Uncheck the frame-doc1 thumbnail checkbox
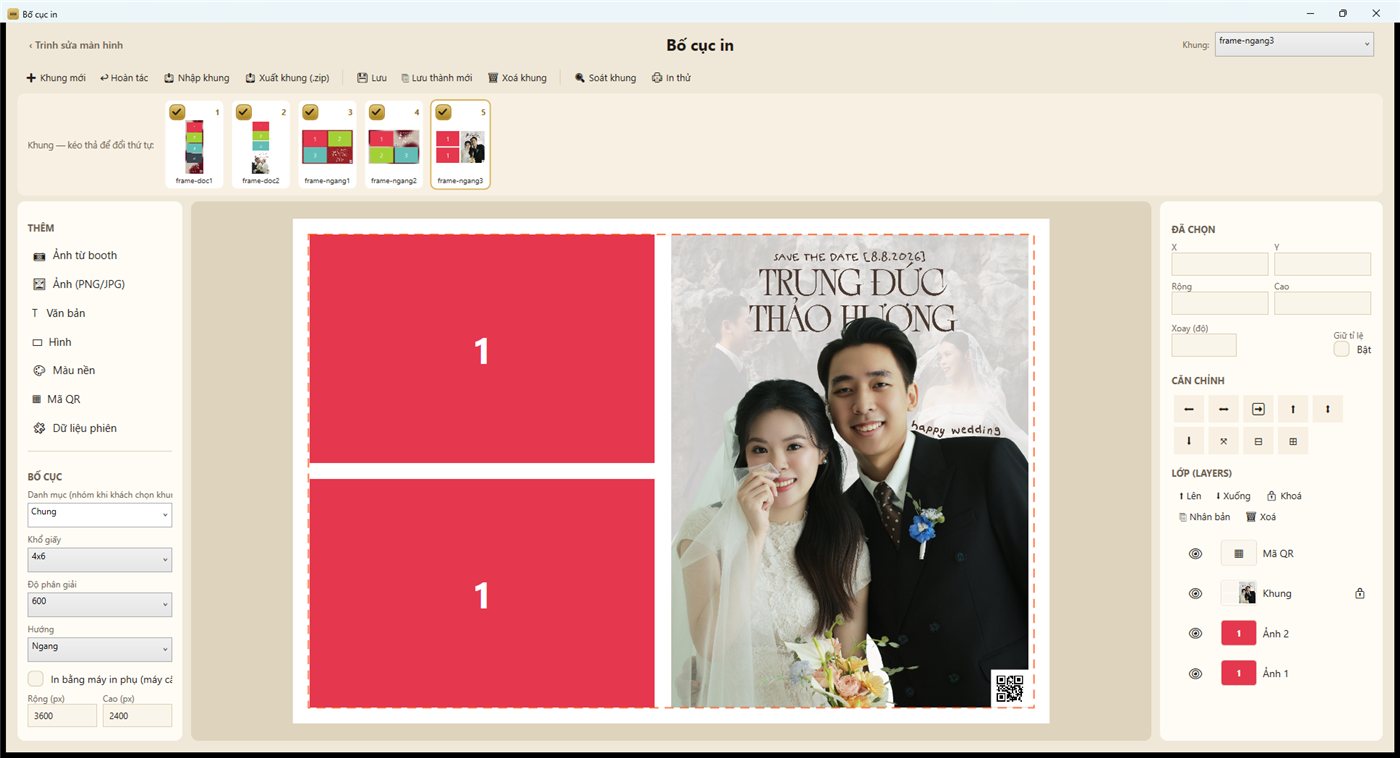This screenshot has width=1400, height=758. [x=177, y=112]
